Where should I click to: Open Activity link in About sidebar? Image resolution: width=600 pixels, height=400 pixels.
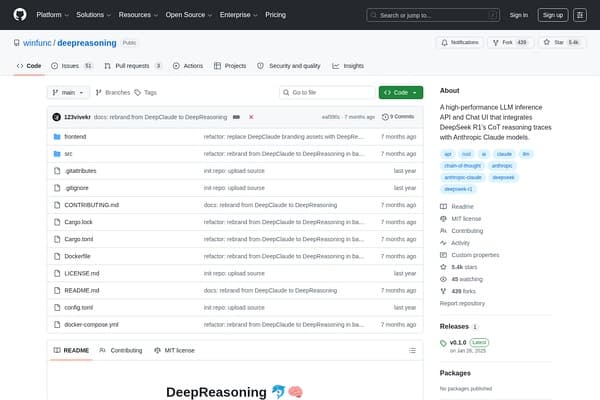coord(455,243)
